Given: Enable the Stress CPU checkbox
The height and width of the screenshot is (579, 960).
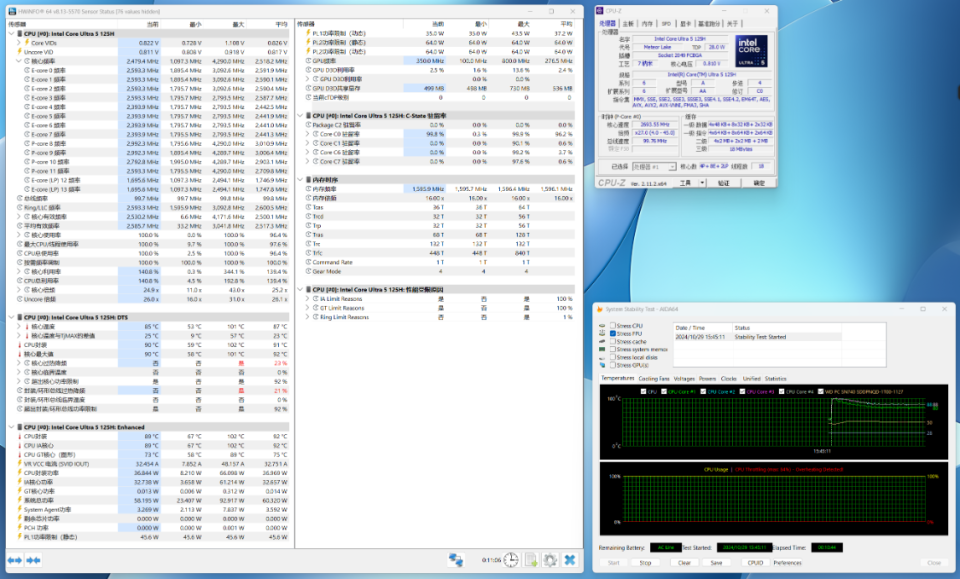Looking at the screenshot, I should tap(613, 326).
